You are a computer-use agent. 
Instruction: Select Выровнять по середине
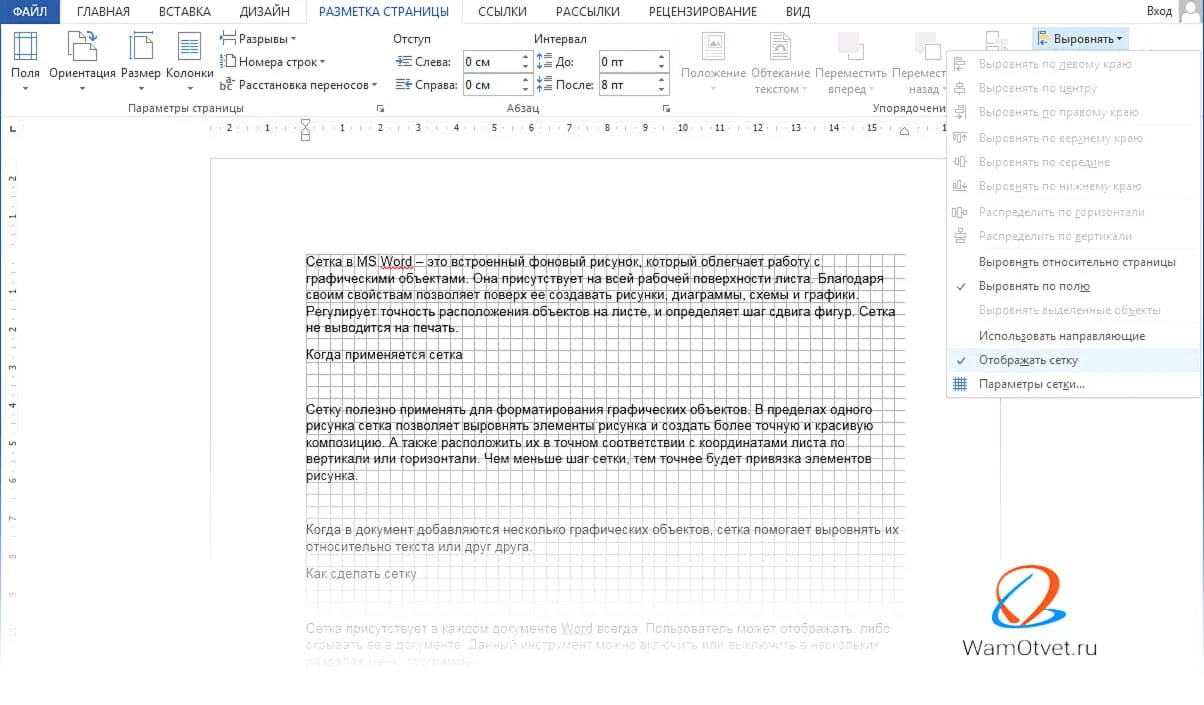click(1074, 162)
